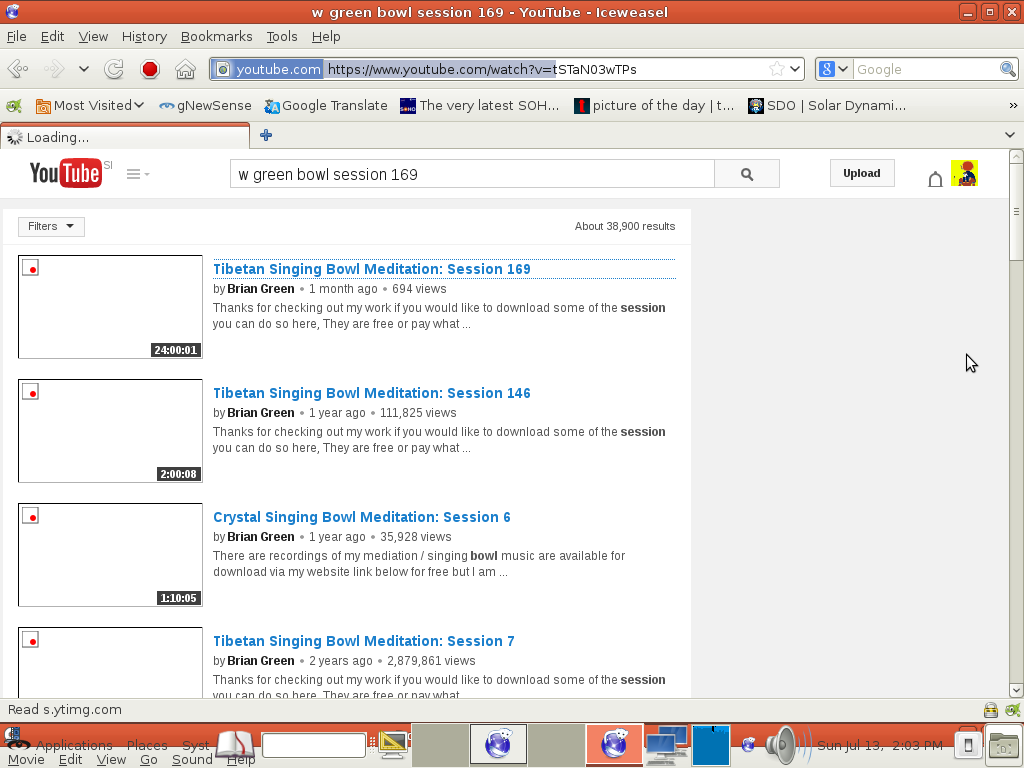1024x768 pixels.
Task: Bookmark this page with star icon
Action: tap(777, 69)
